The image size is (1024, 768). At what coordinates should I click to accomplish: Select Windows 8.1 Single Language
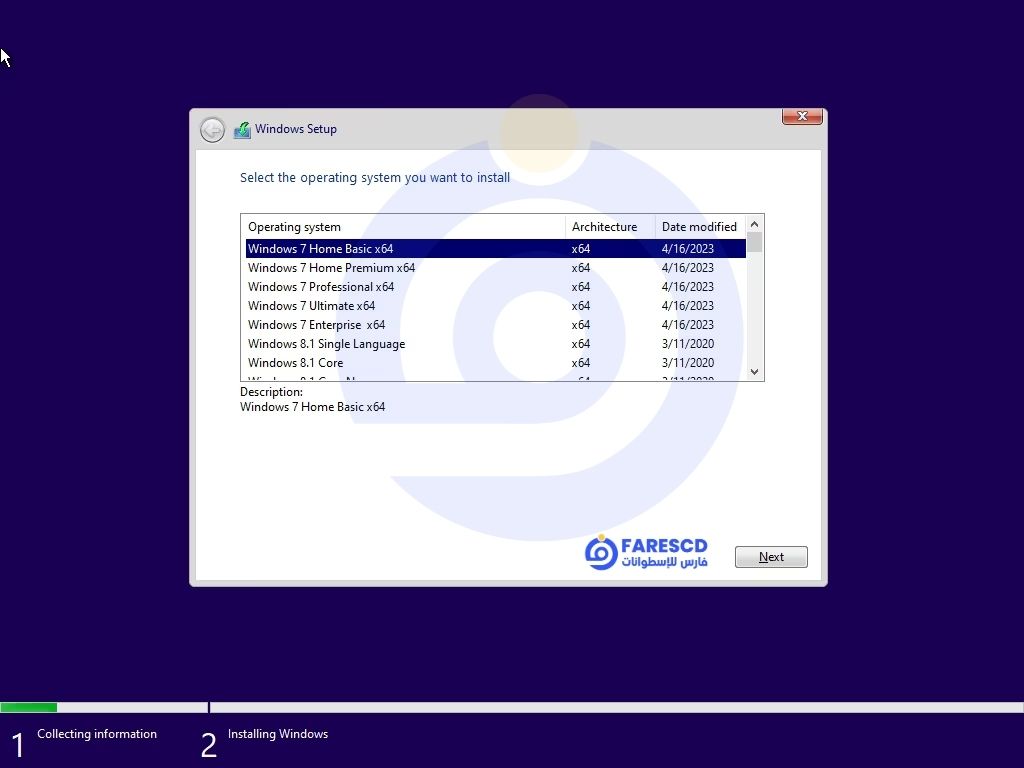(496, 344)
